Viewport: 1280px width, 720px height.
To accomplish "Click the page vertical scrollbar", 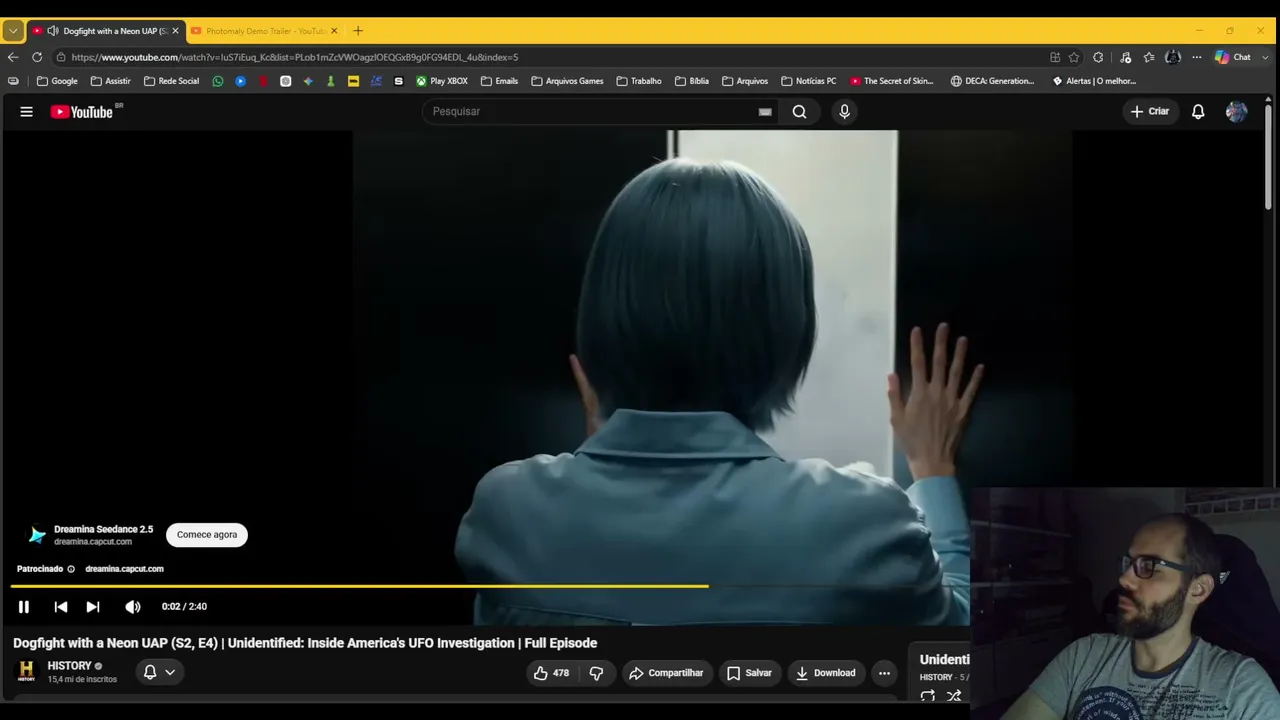I will pyautogui.click(x=1269, y=155).
